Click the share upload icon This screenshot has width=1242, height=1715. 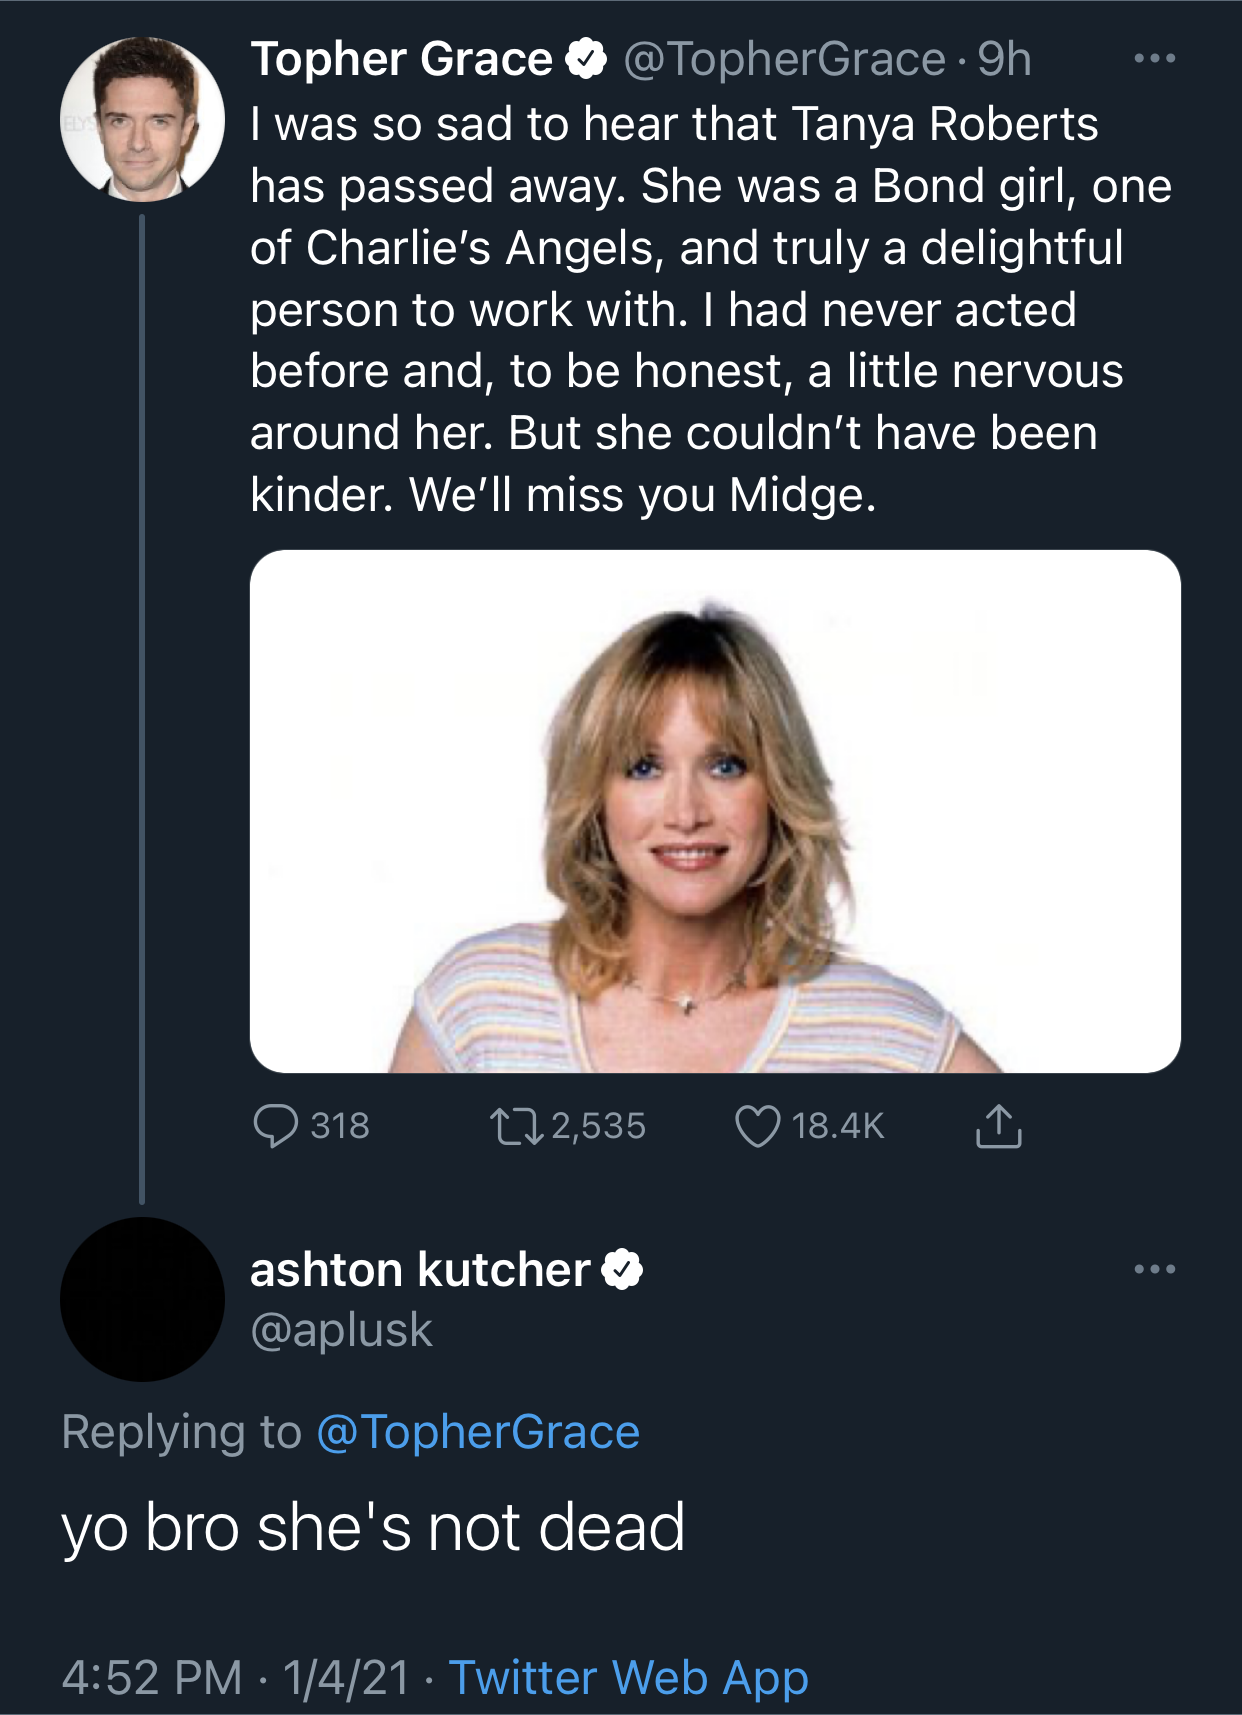coord(998,1126)
